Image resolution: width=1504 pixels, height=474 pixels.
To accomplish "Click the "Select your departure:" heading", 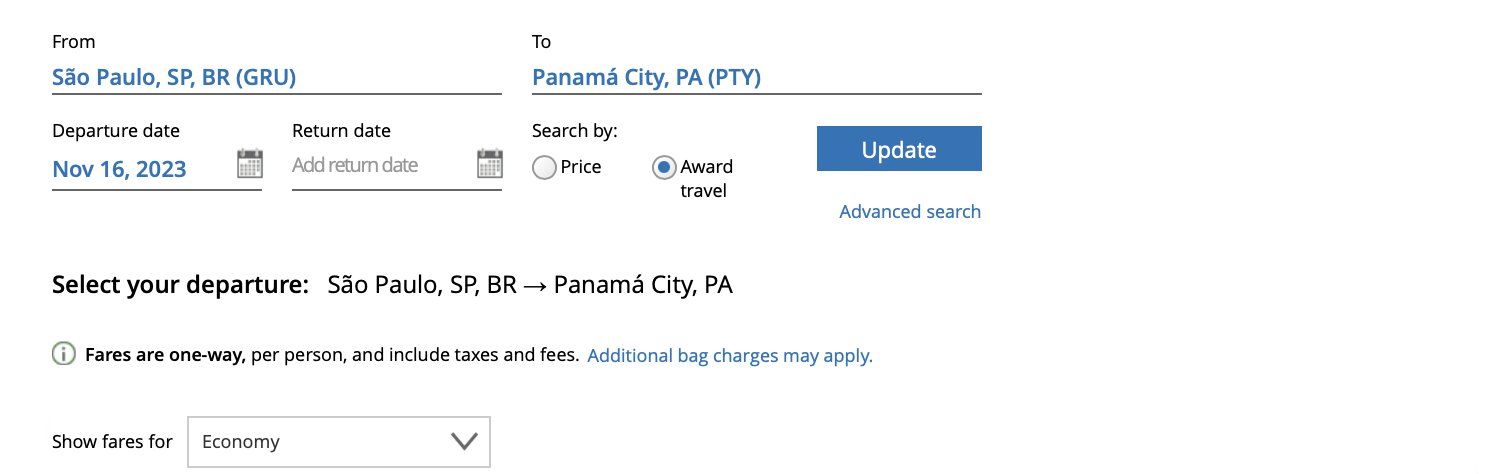I will click(180, 285).
